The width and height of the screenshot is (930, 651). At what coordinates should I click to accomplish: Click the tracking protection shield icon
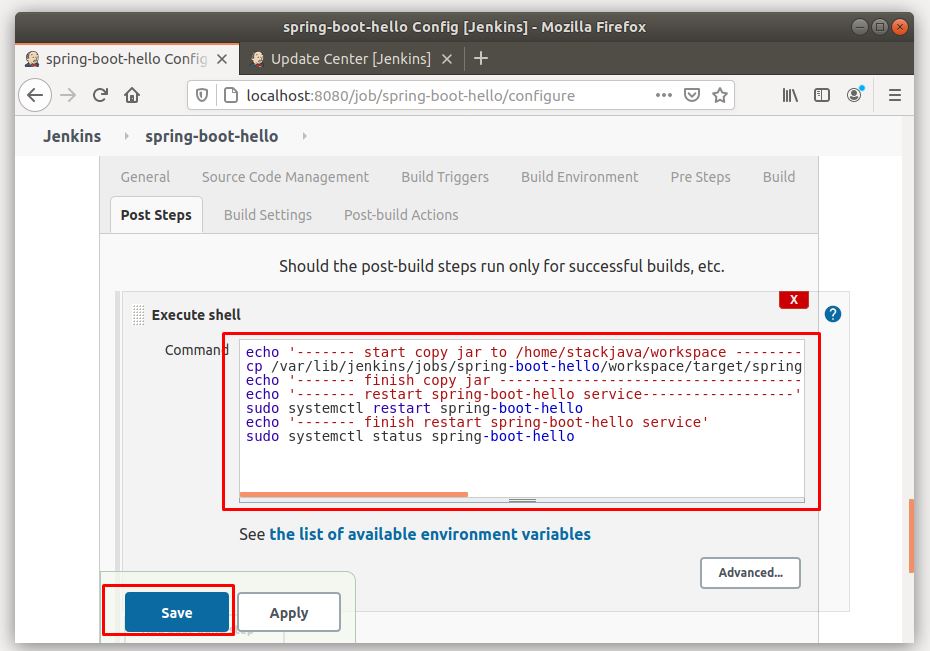coord(202,95)
